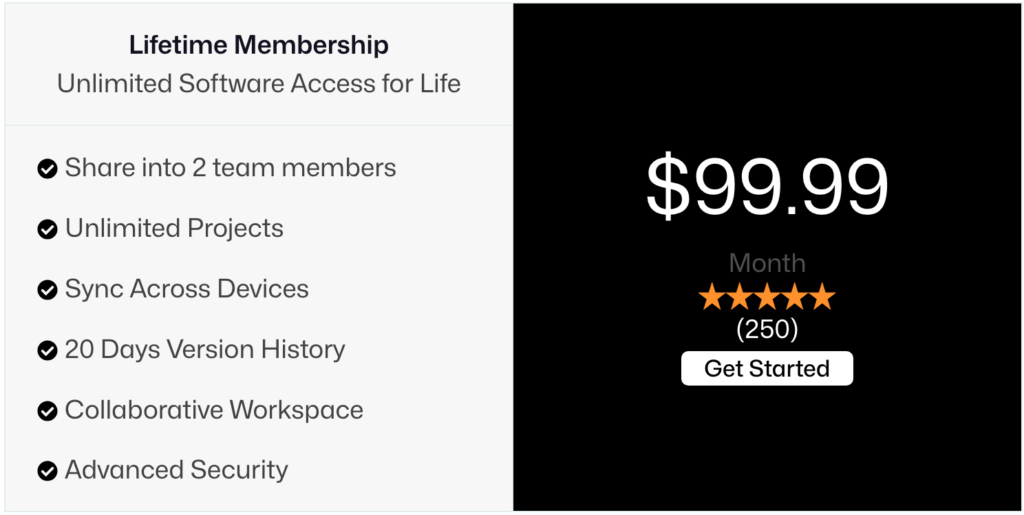
Task: Click the Unlimited Software Access for Life subtitle
Action: (x=259, y=84)
